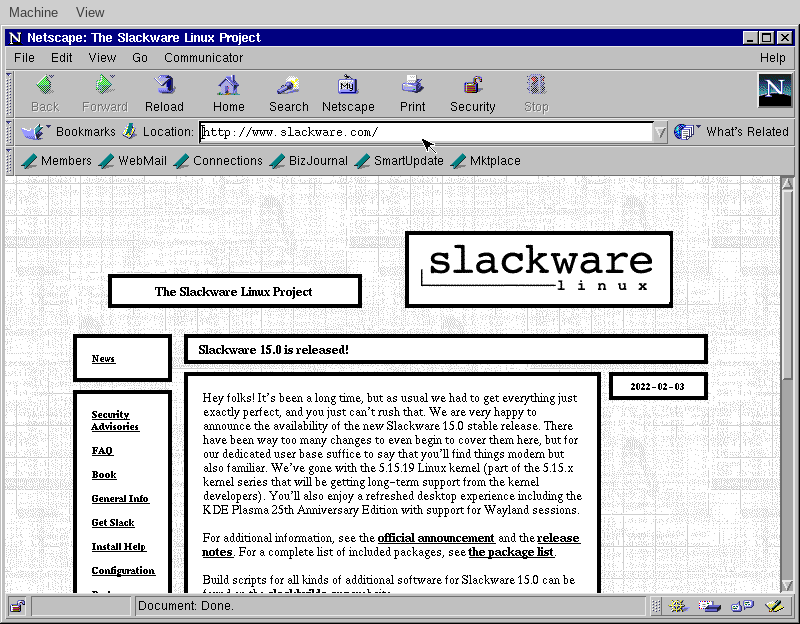Click the scrollbar up arrow
Viewport: 800px width, 624px height.
click(x=787, y=183)
